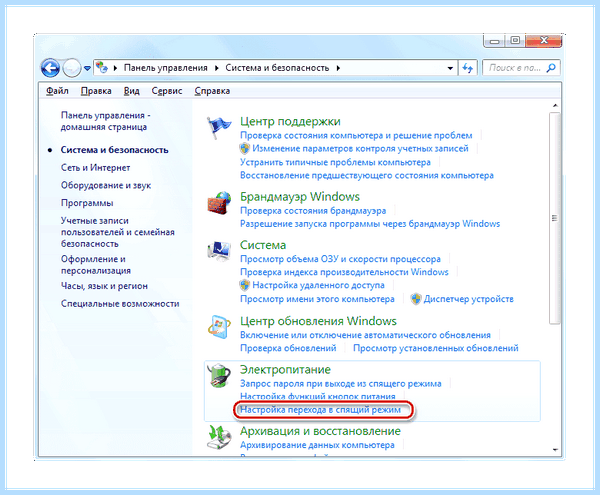Select Система и безопасность in sidebar
Image resolution: width=600 pixels, height=495 pixels.
114,150
